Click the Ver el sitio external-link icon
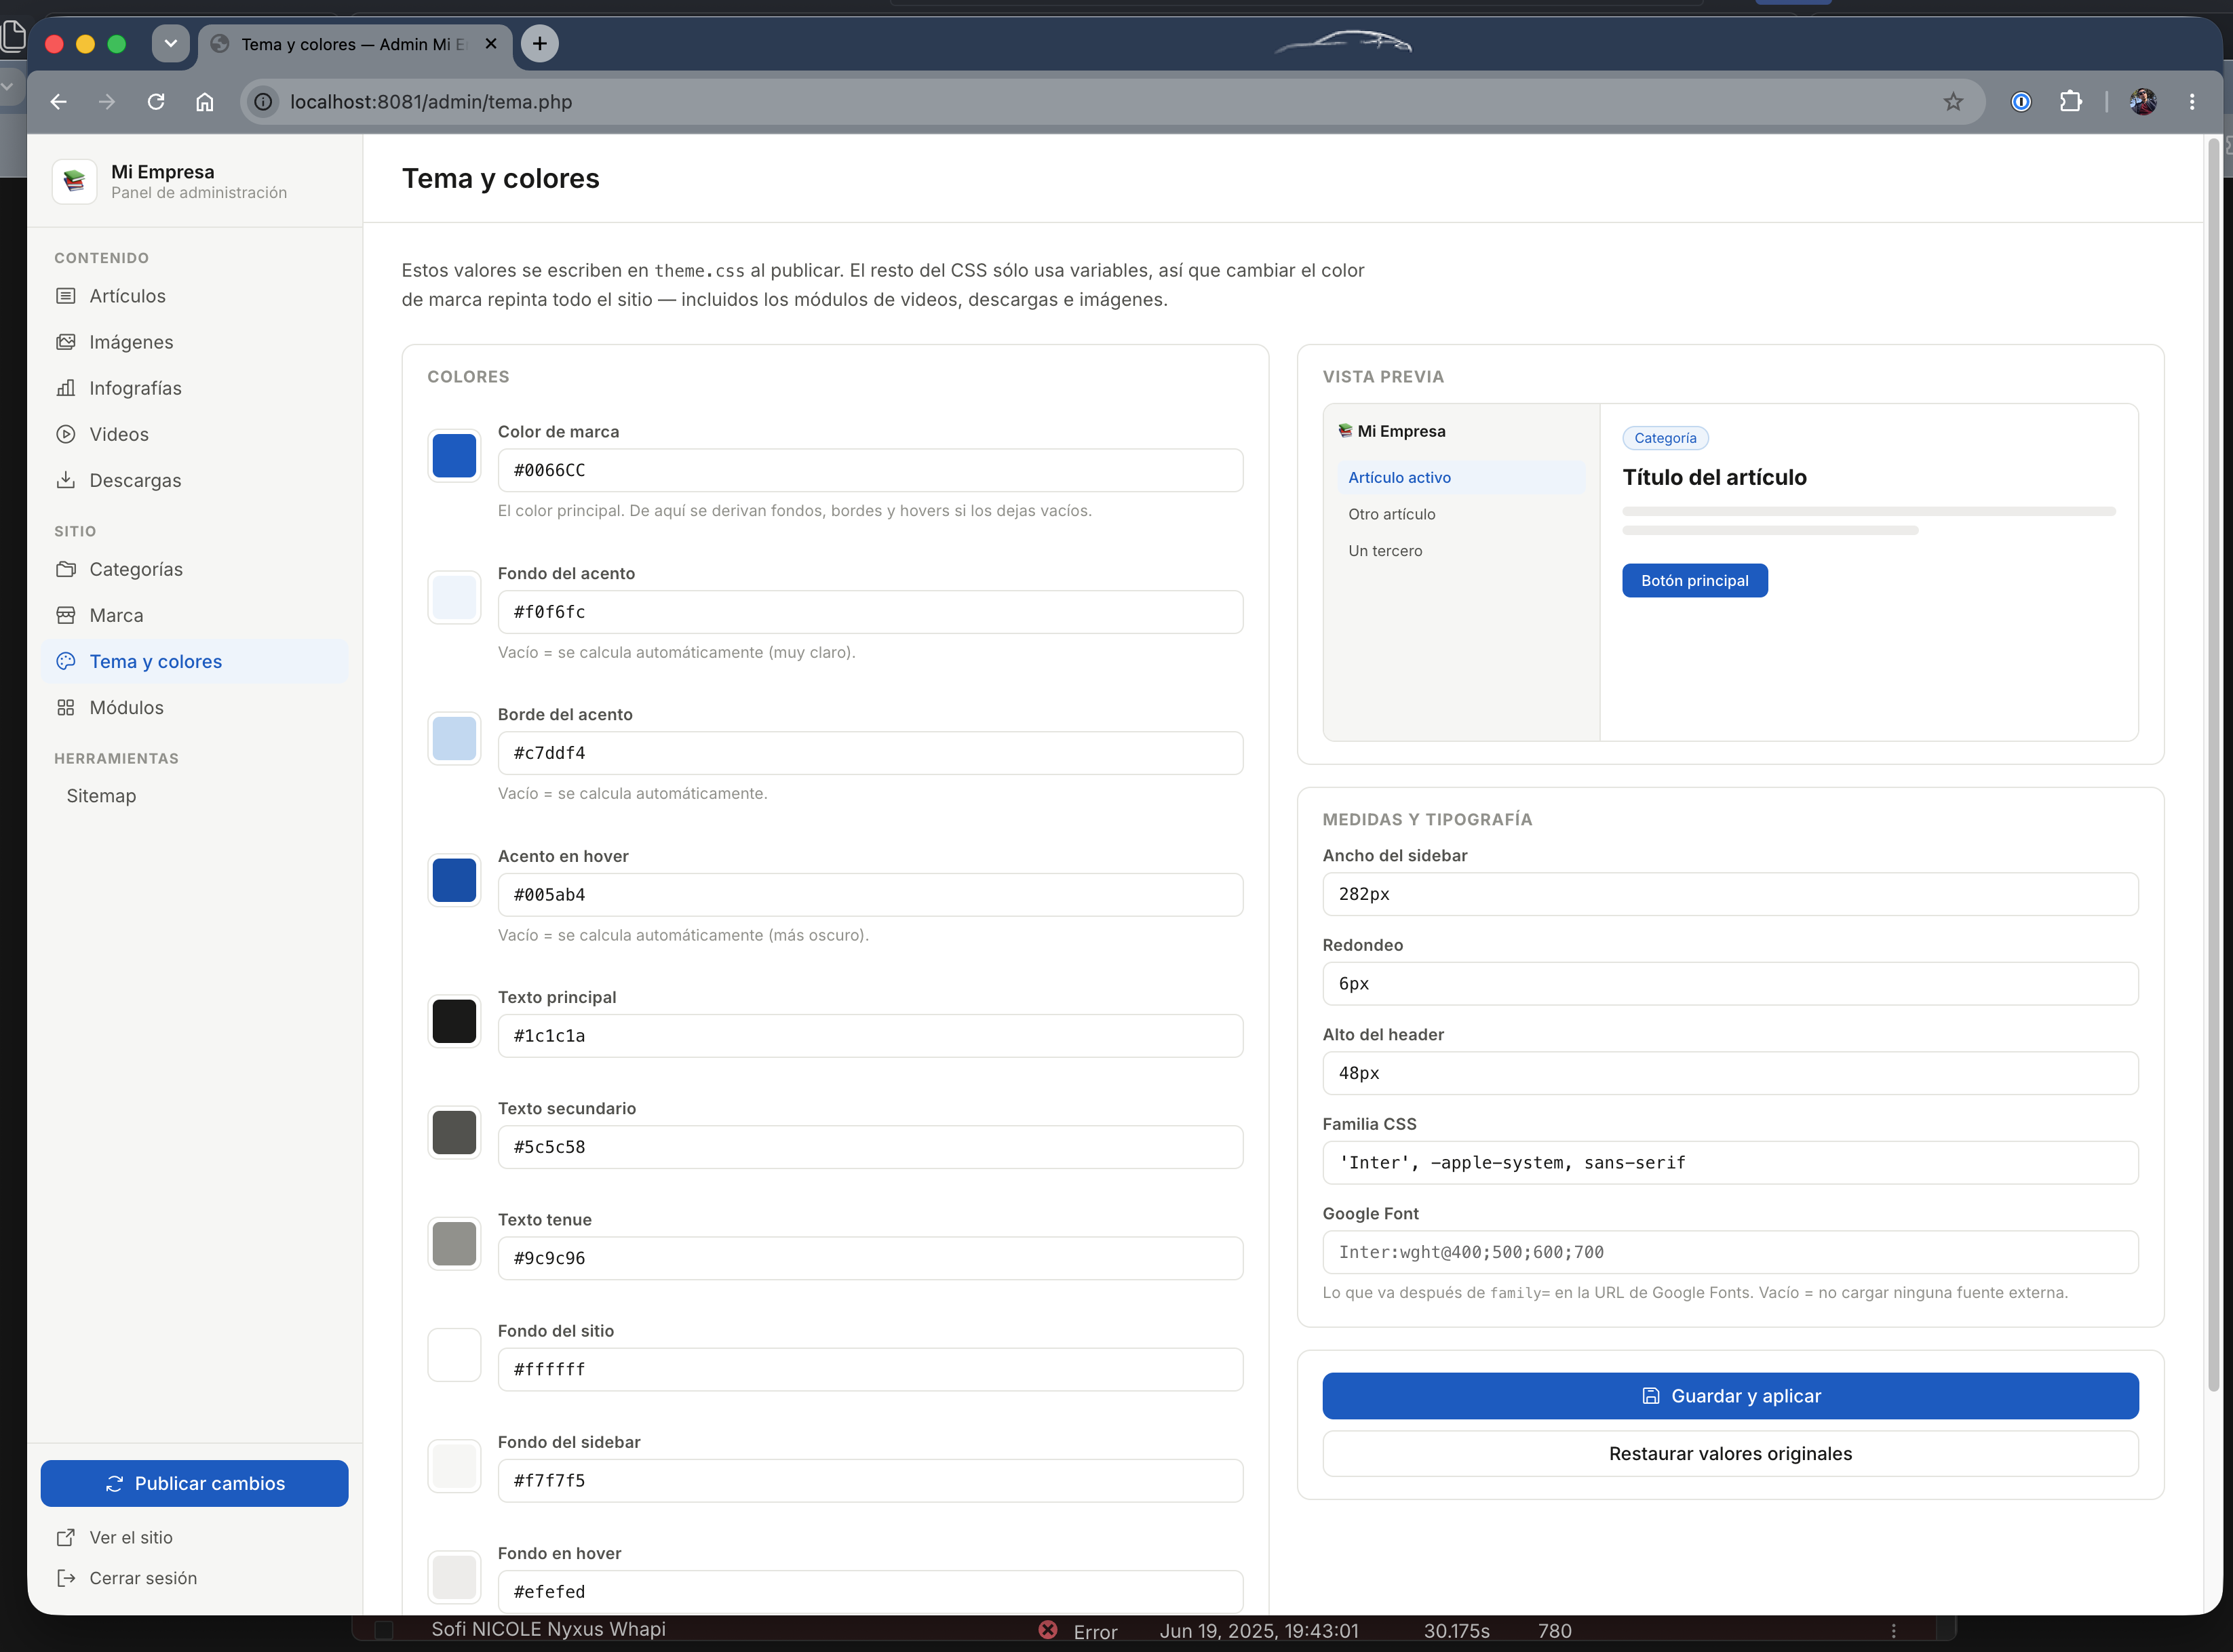 click(66, 1537)
